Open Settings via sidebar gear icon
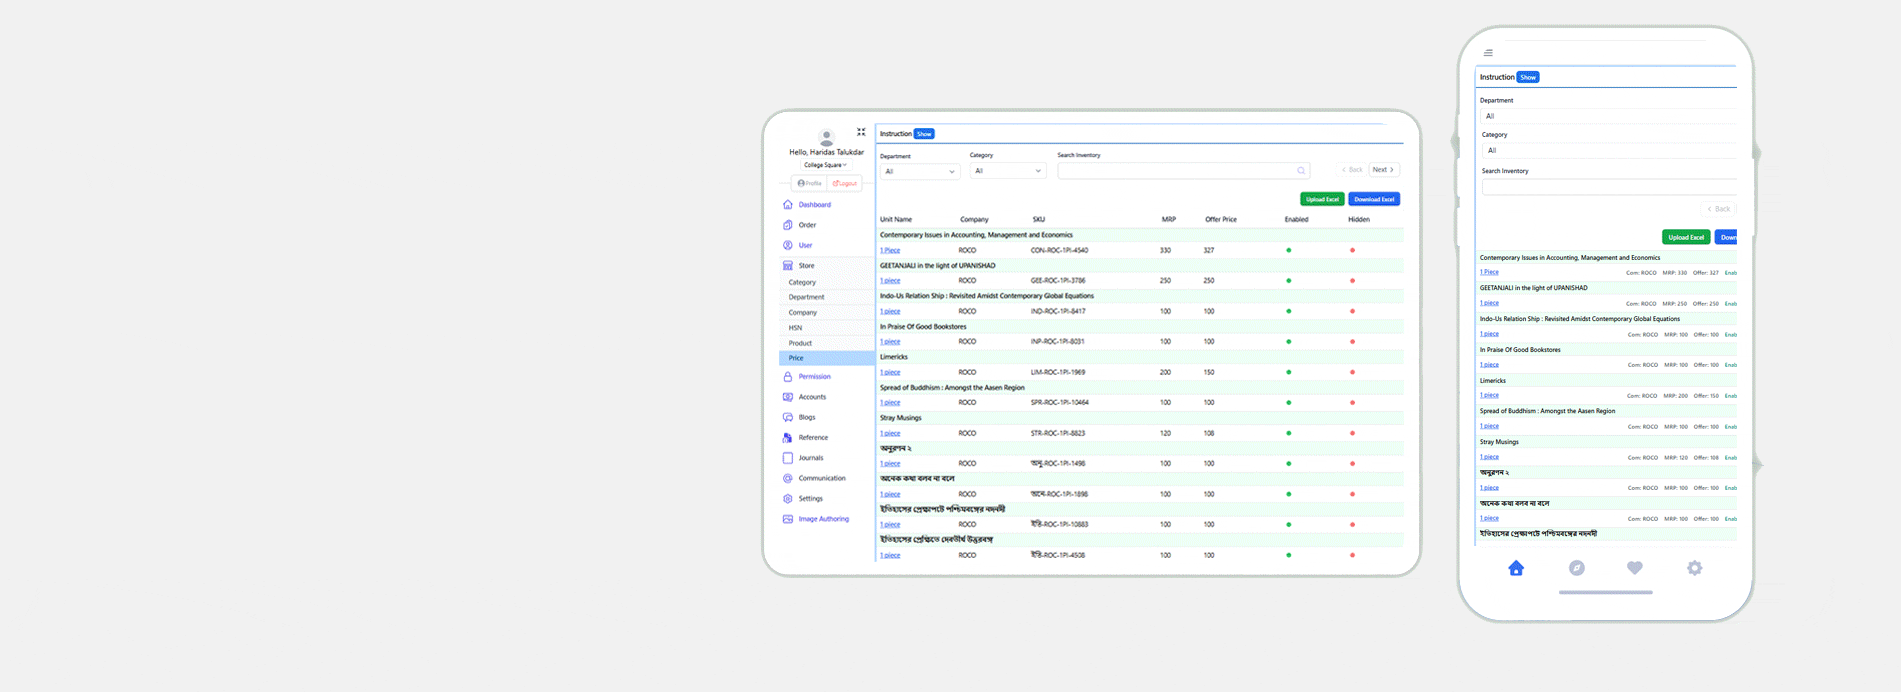The width and height of the screenshot is (1901, 692). [x=788, y=498]
